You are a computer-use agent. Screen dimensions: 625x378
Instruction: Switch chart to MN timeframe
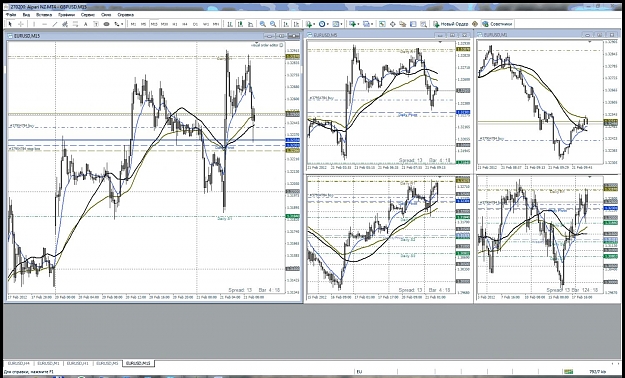[x=216, y=24]
